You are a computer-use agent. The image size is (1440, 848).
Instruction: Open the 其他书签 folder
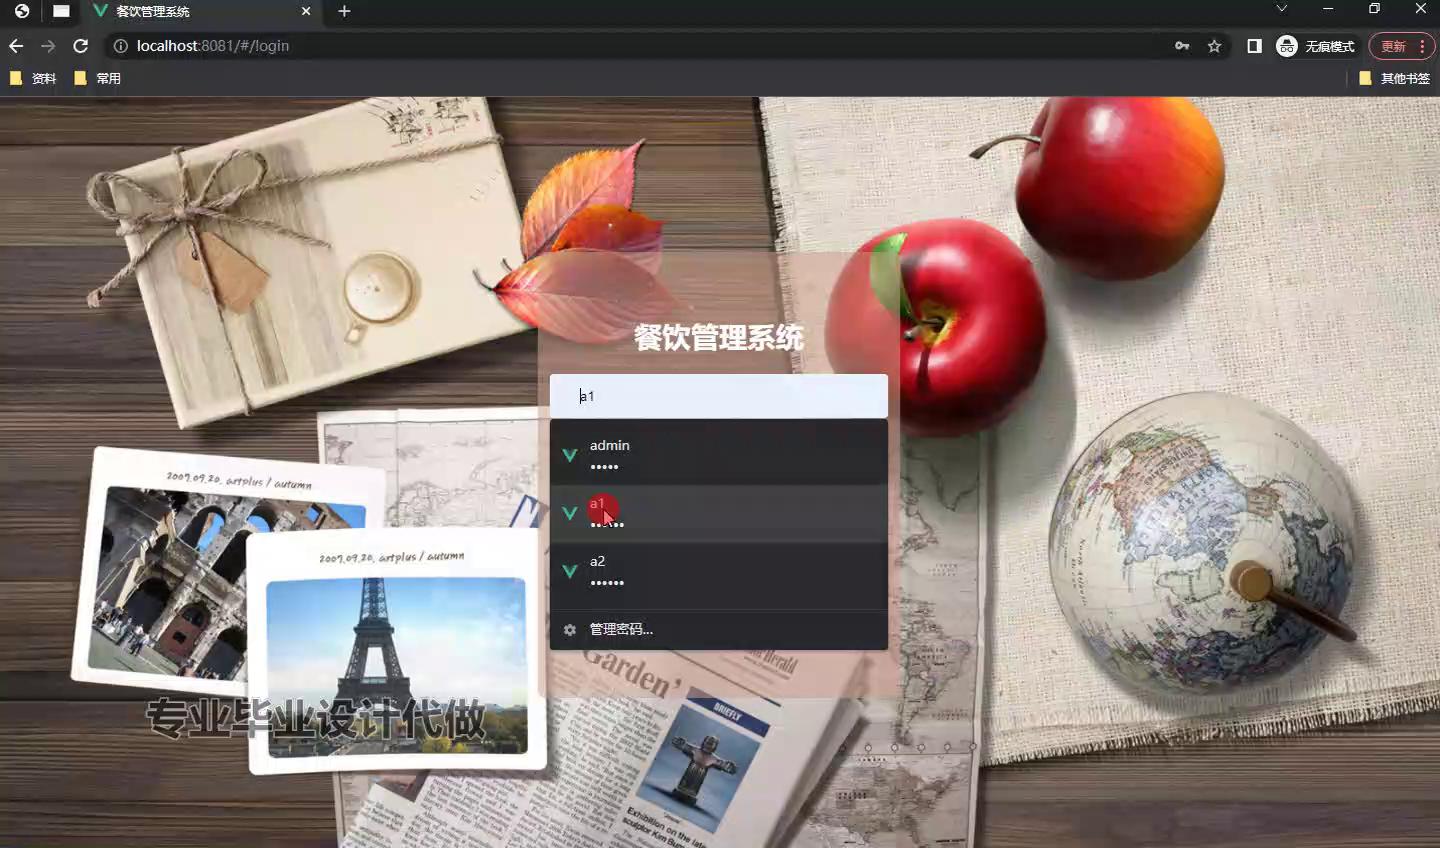[x=1395, y=78]
